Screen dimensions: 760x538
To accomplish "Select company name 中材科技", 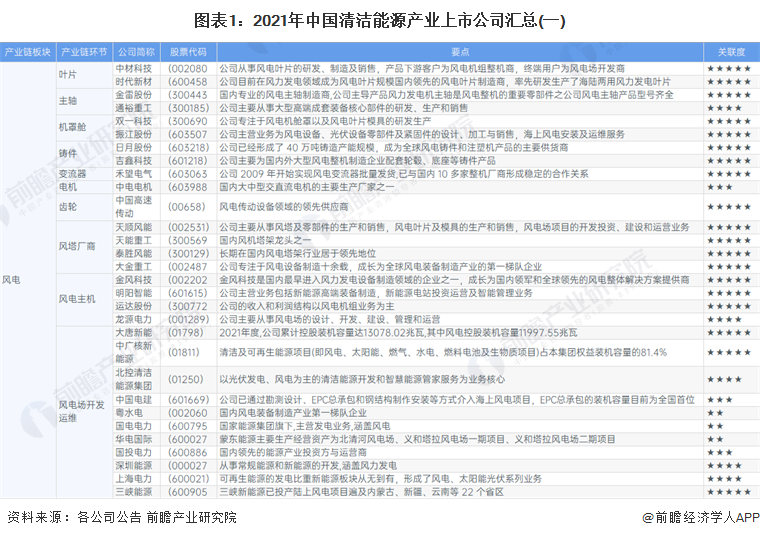I will (133, 68).
